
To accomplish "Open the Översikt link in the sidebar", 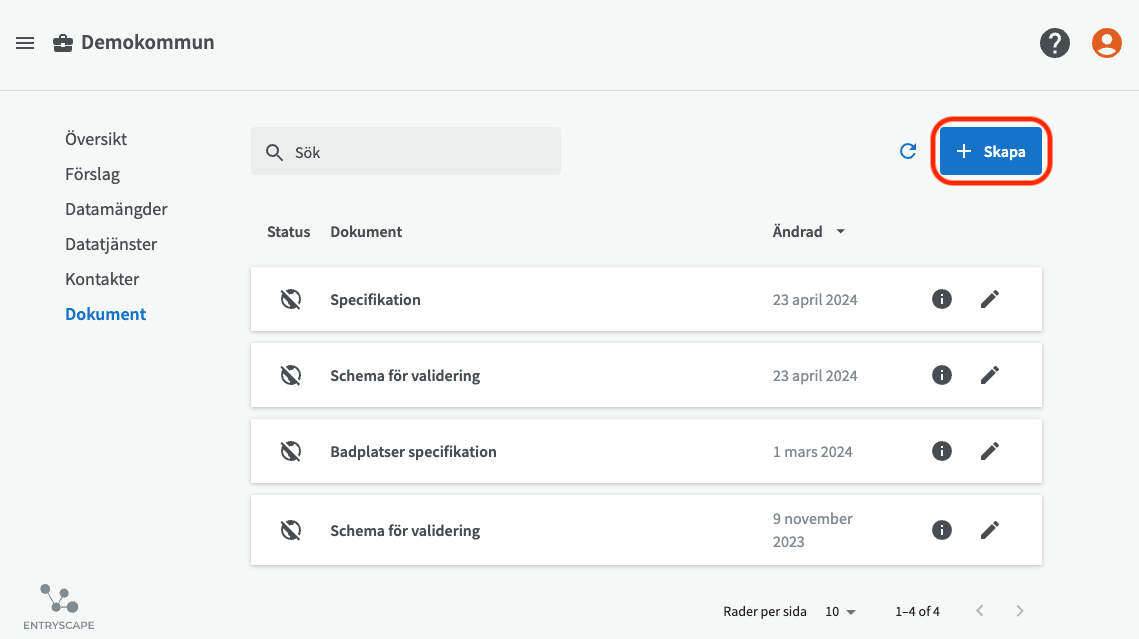I will pyautogui.click(x=96, y=139).
